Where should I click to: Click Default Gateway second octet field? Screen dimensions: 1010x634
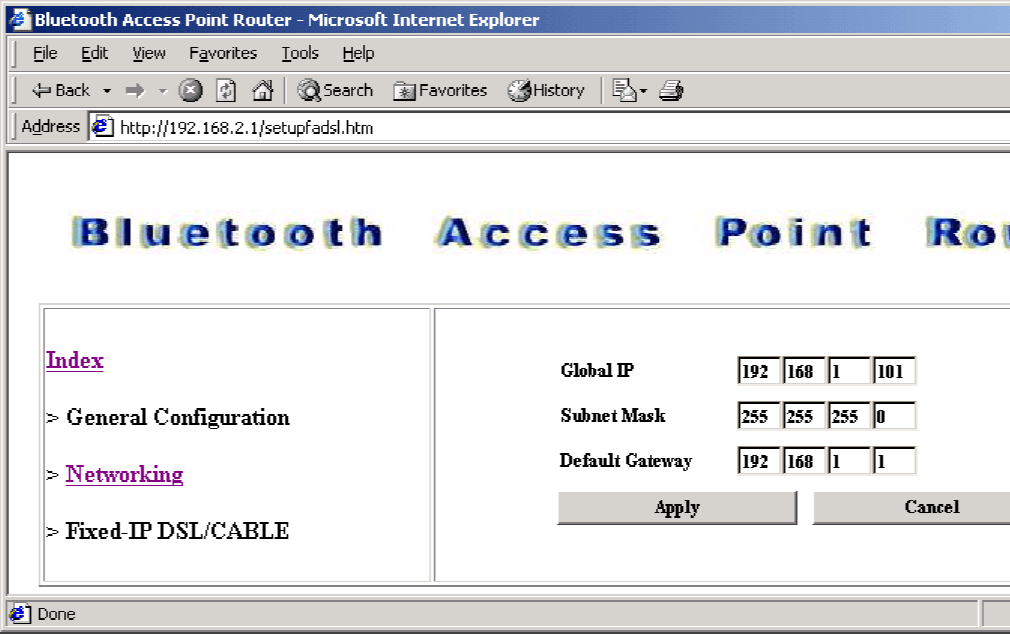[x=804, y=461]
